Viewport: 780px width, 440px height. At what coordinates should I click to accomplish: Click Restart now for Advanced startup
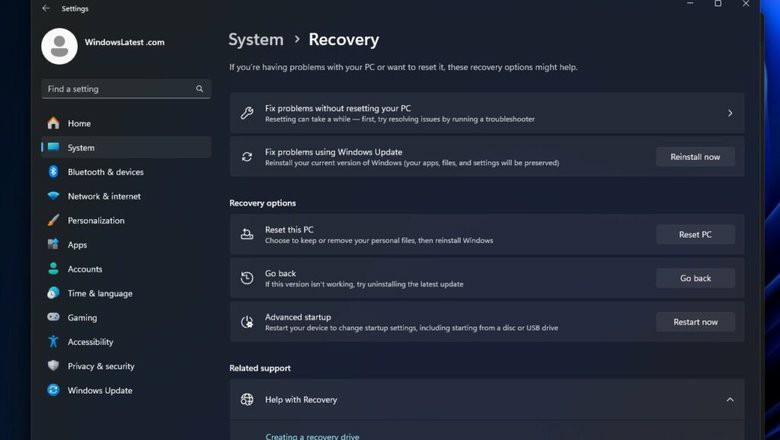695,322
